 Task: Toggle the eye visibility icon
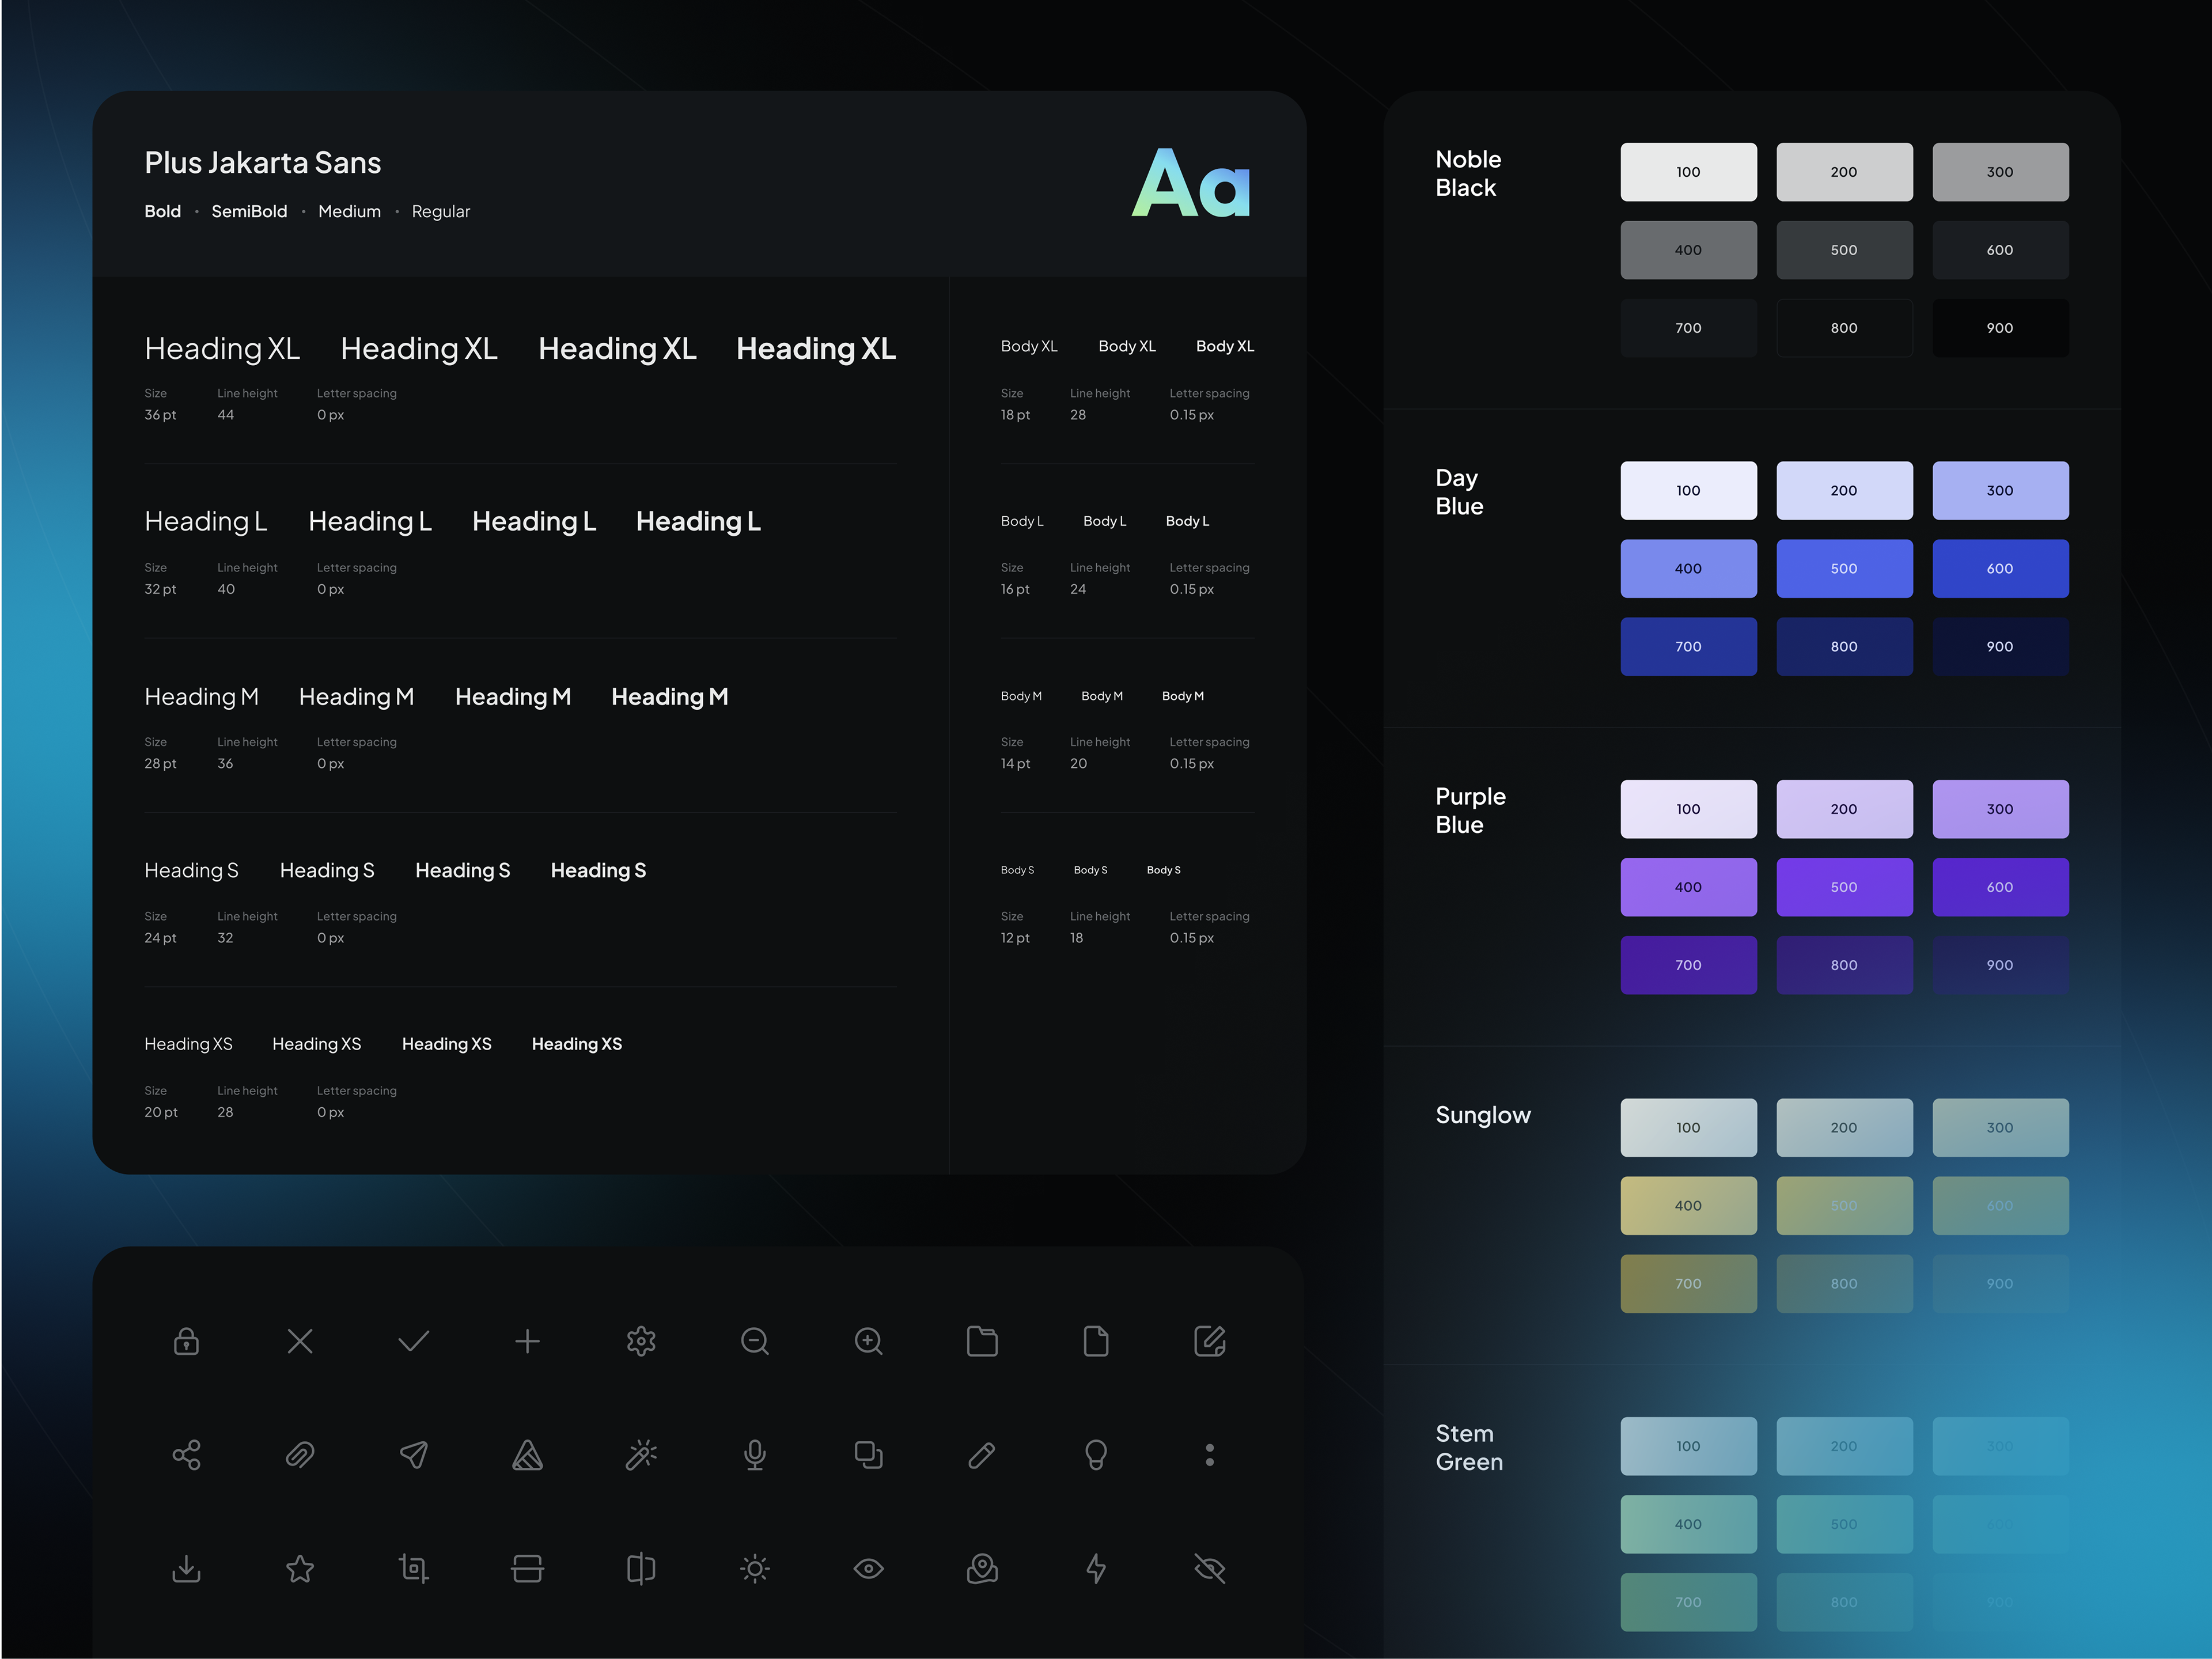tap(868, 1568)
